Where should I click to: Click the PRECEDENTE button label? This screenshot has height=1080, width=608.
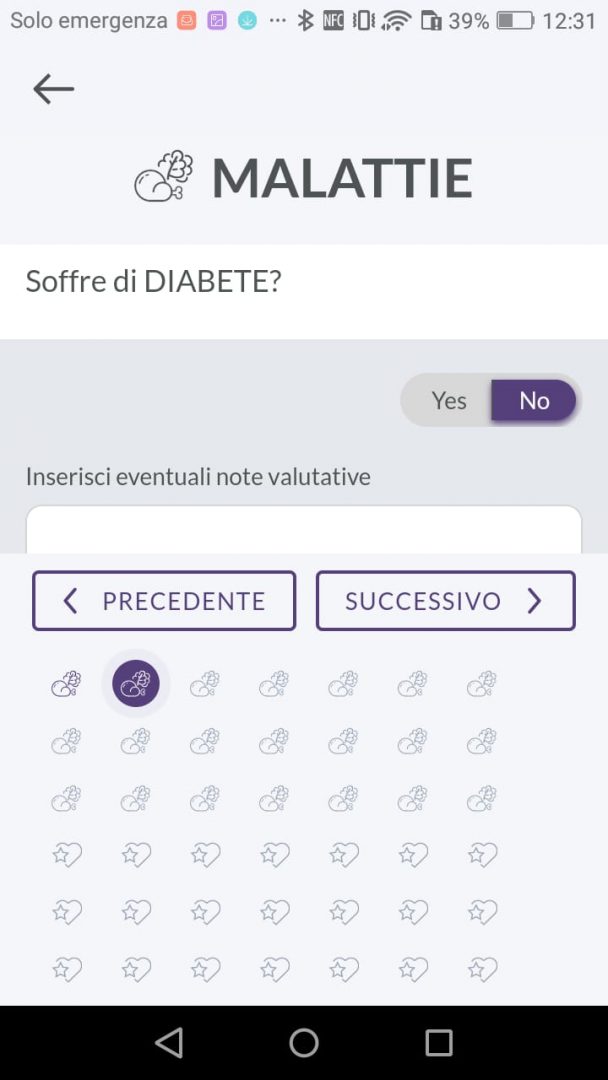(x=184, y=601)
